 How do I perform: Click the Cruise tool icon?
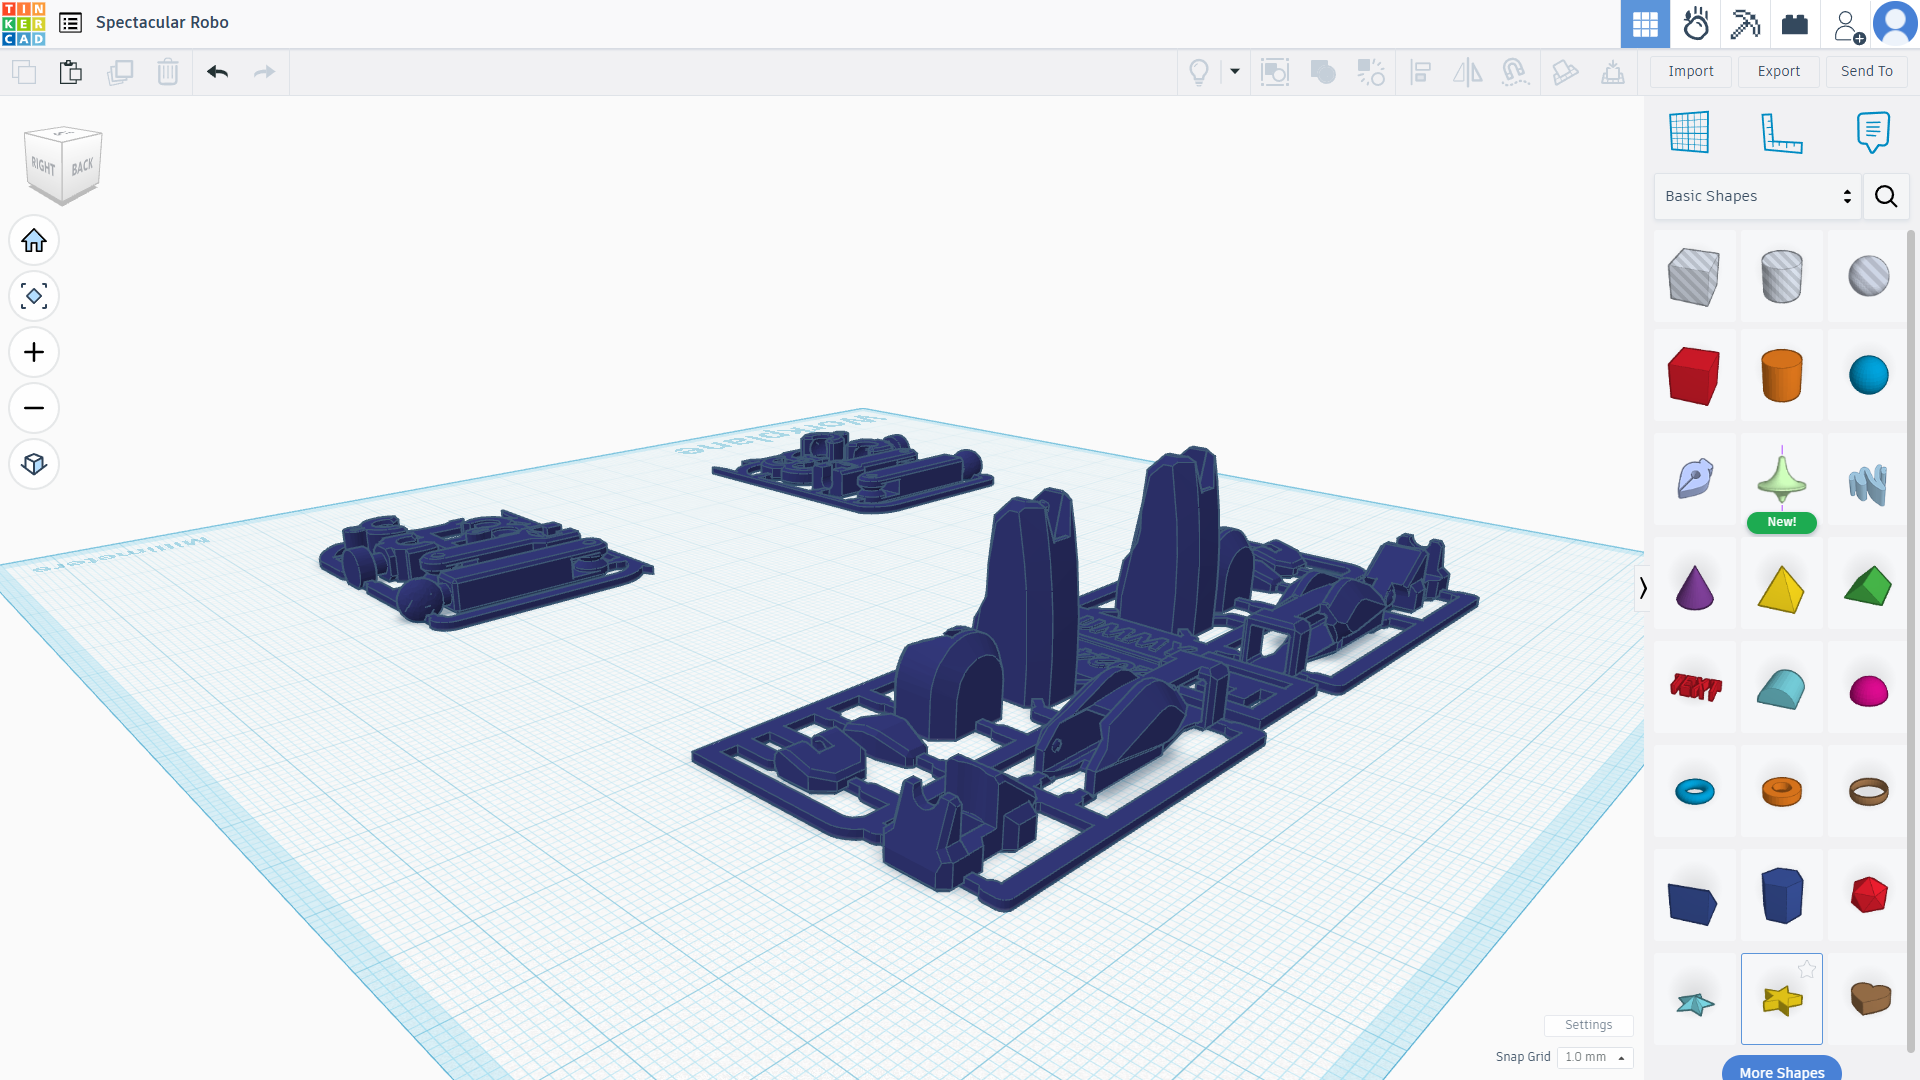click(1515, 72)
